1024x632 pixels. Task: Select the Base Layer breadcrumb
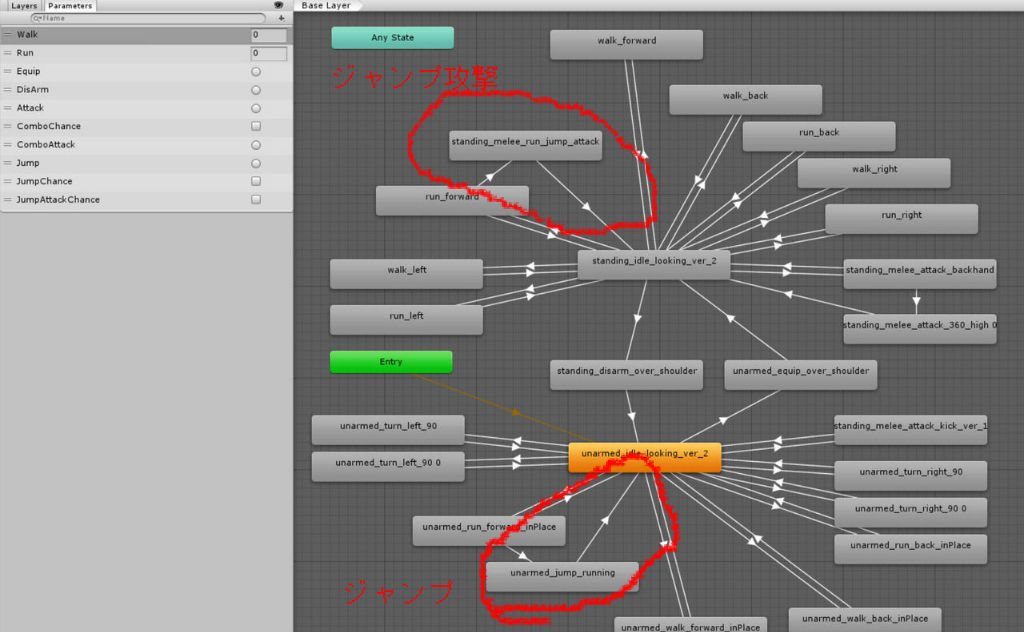point(327,5)
